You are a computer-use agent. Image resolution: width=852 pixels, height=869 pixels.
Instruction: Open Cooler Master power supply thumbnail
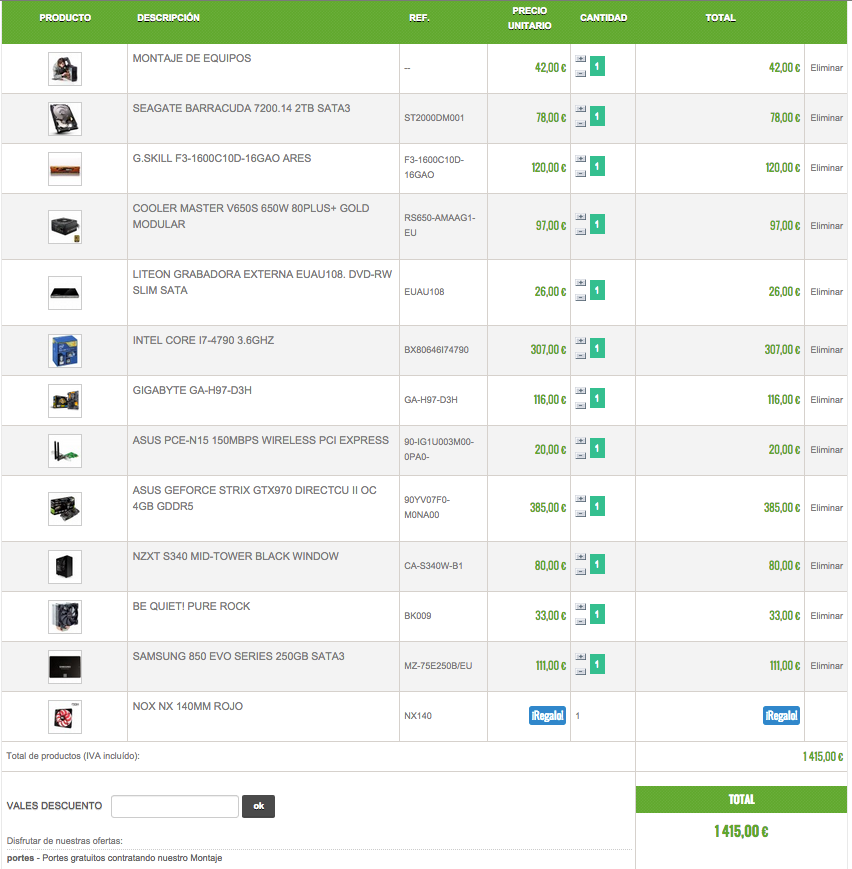(65, 227)
